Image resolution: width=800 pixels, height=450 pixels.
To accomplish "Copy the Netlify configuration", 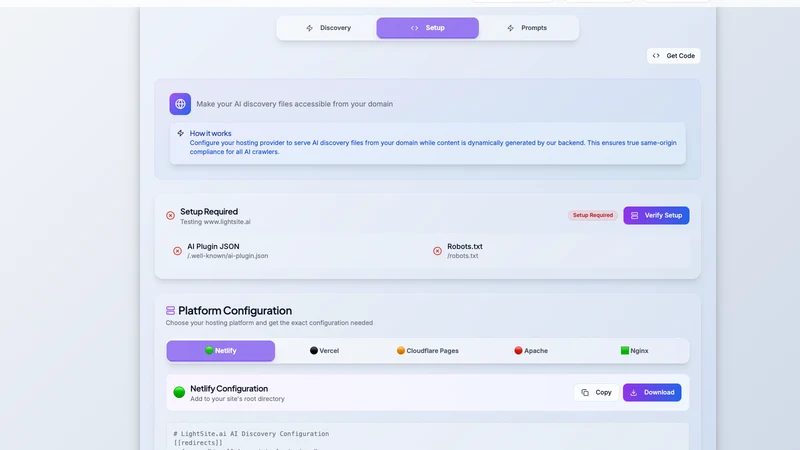I will (596, 392).
